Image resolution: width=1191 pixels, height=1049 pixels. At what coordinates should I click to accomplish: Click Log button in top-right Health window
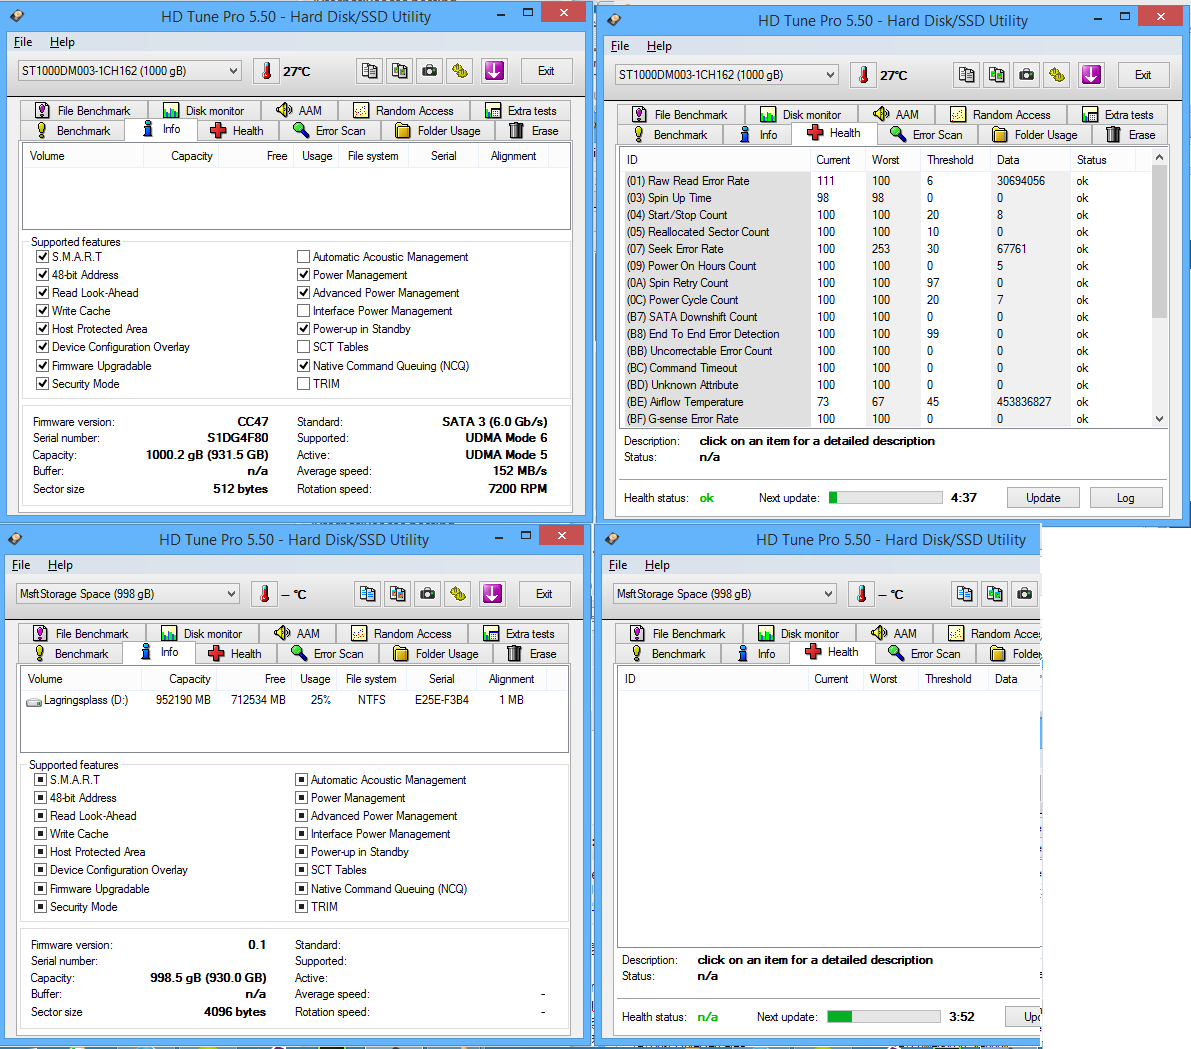(x=1126, y=498)
